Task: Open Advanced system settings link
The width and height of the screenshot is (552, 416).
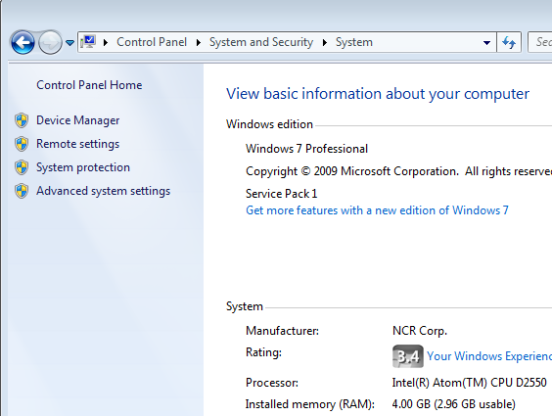Action: [x=103, y=191]
